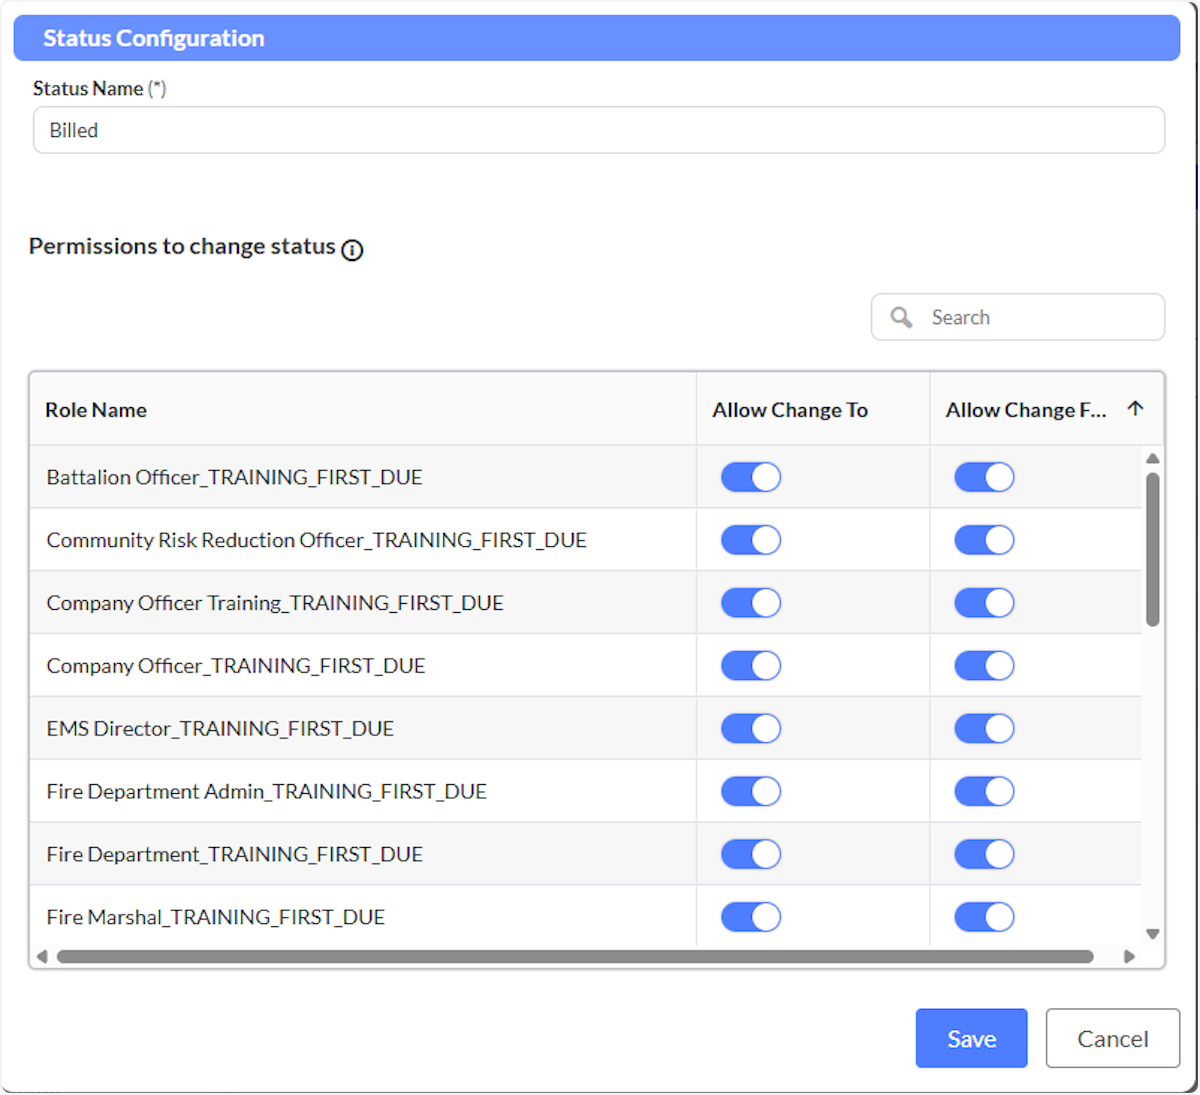Select the Community Risk Reduction Officer role name

coord(316,540)
